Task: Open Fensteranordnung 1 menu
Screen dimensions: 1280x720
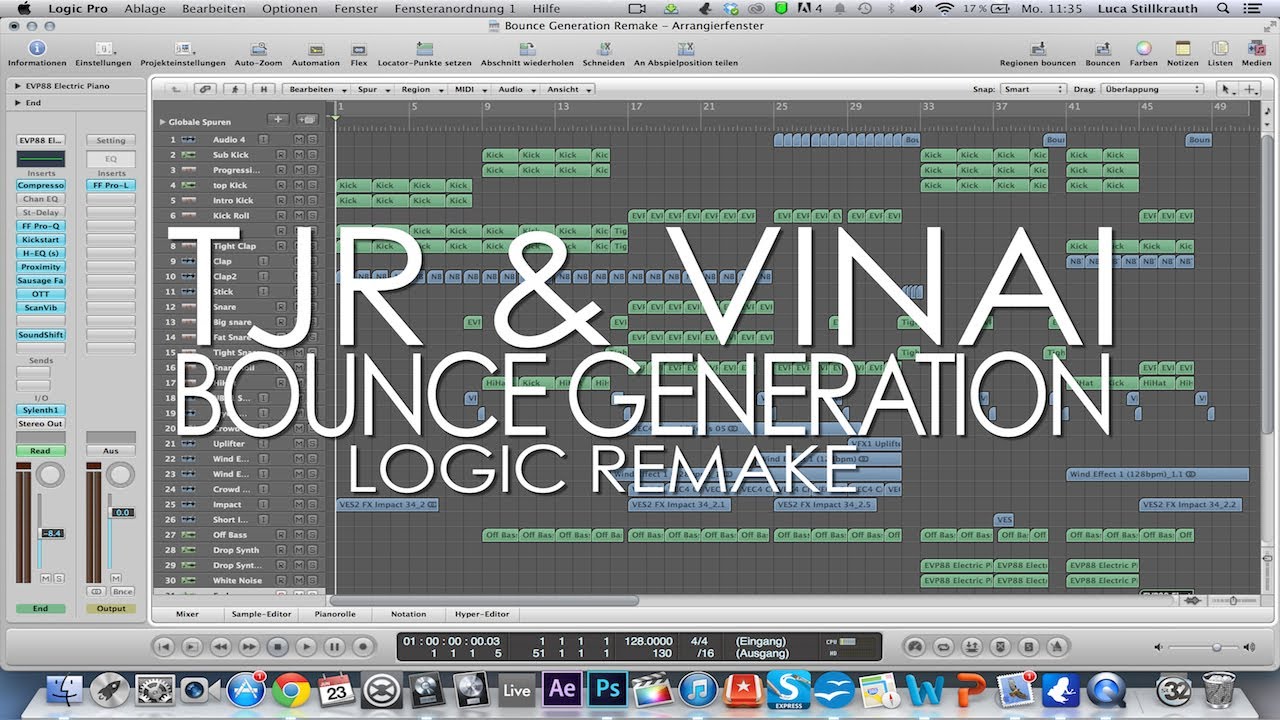Action: point(455,8)
